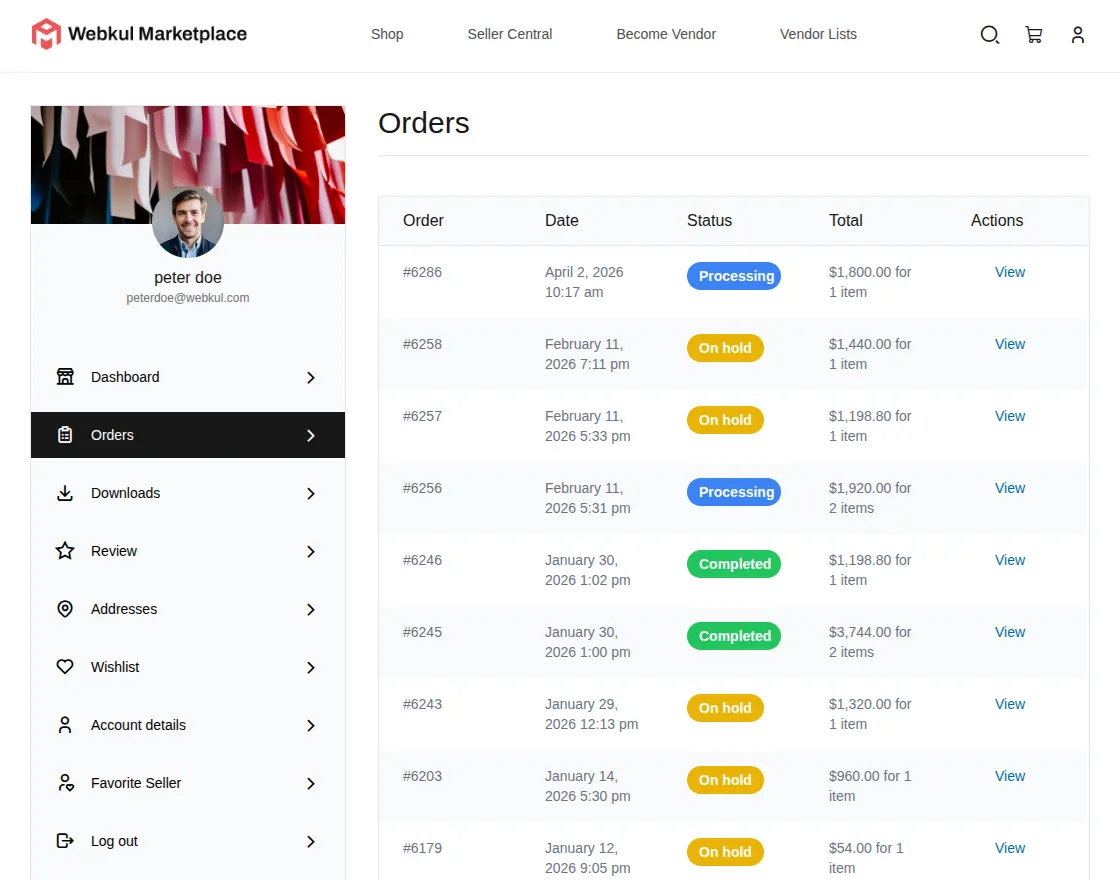Click the Processing badge for order #6286
The width and height of the screenshot is (1120, 880).
pos(734,276)
